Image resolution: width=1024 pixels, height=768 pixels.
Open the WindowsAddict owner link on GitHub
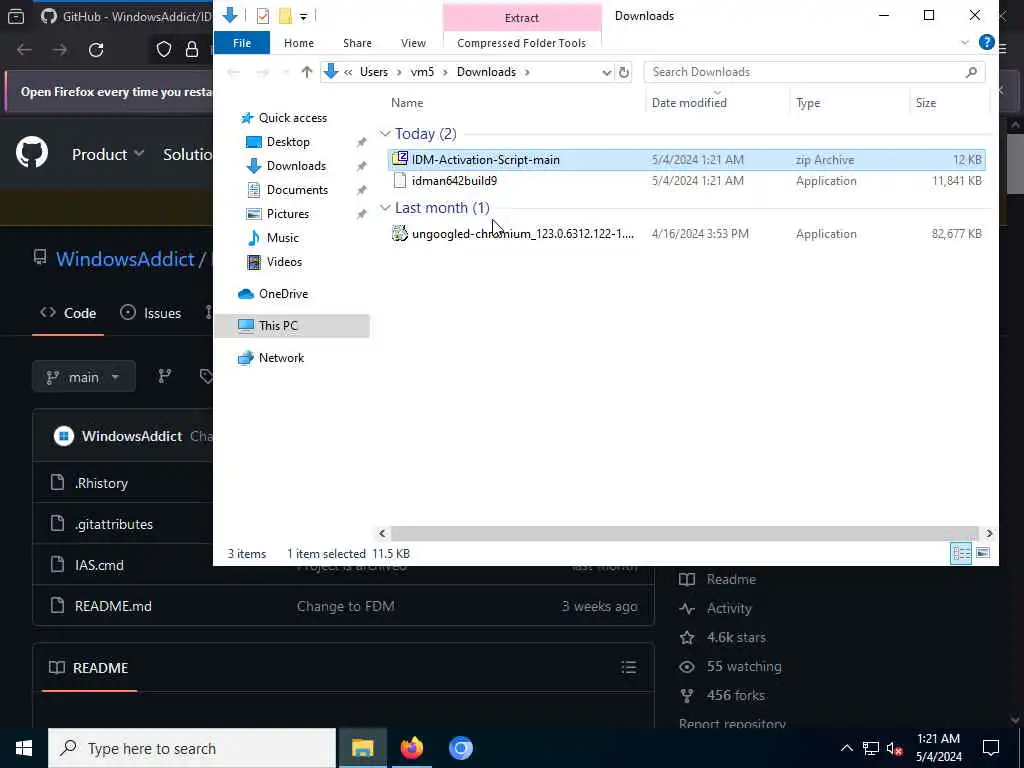125,259
